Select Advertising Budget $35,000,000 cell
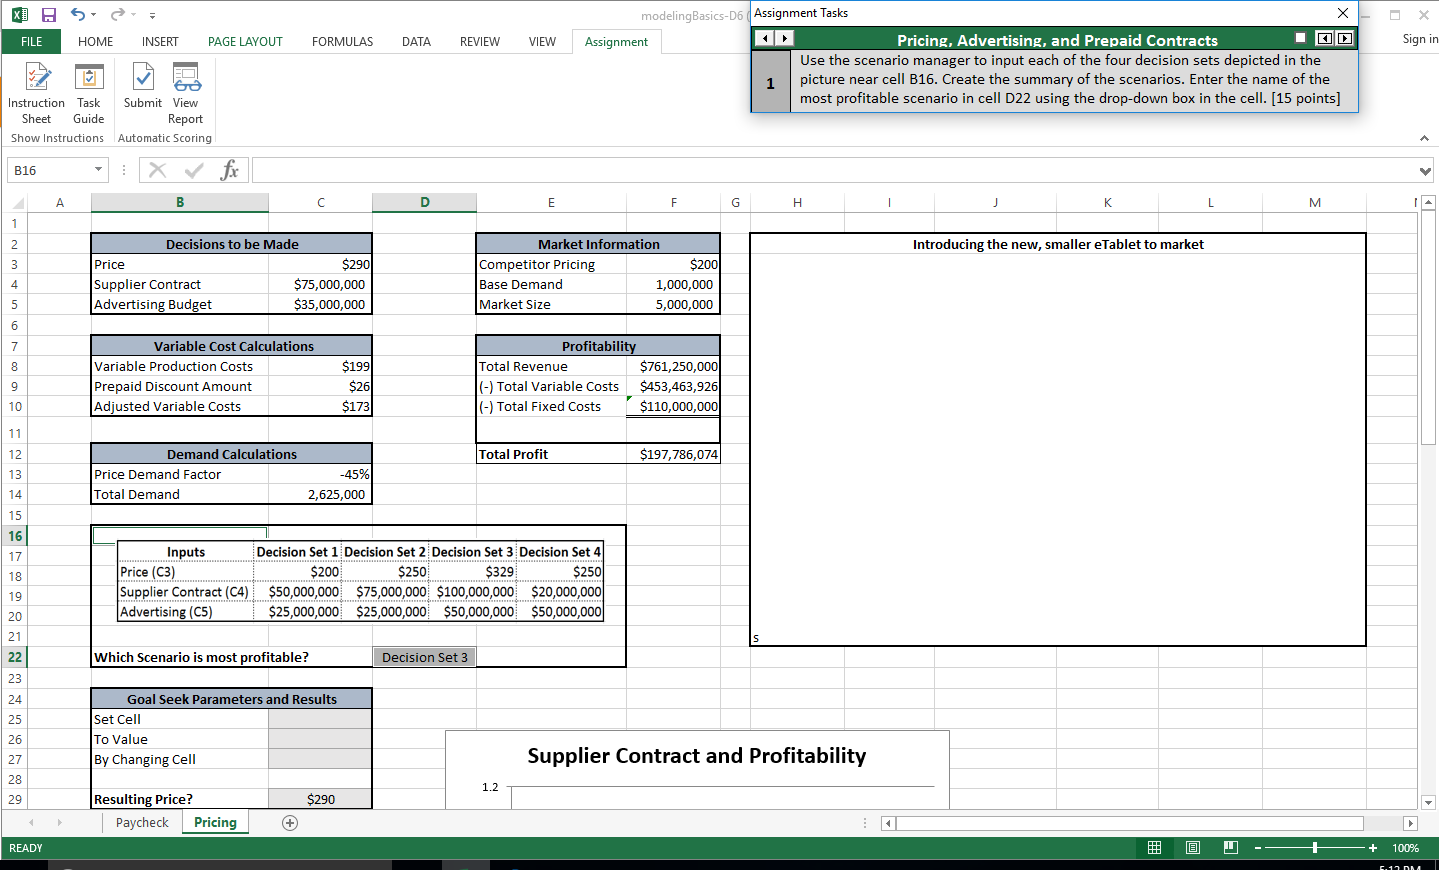 click(x=320, y=304)
